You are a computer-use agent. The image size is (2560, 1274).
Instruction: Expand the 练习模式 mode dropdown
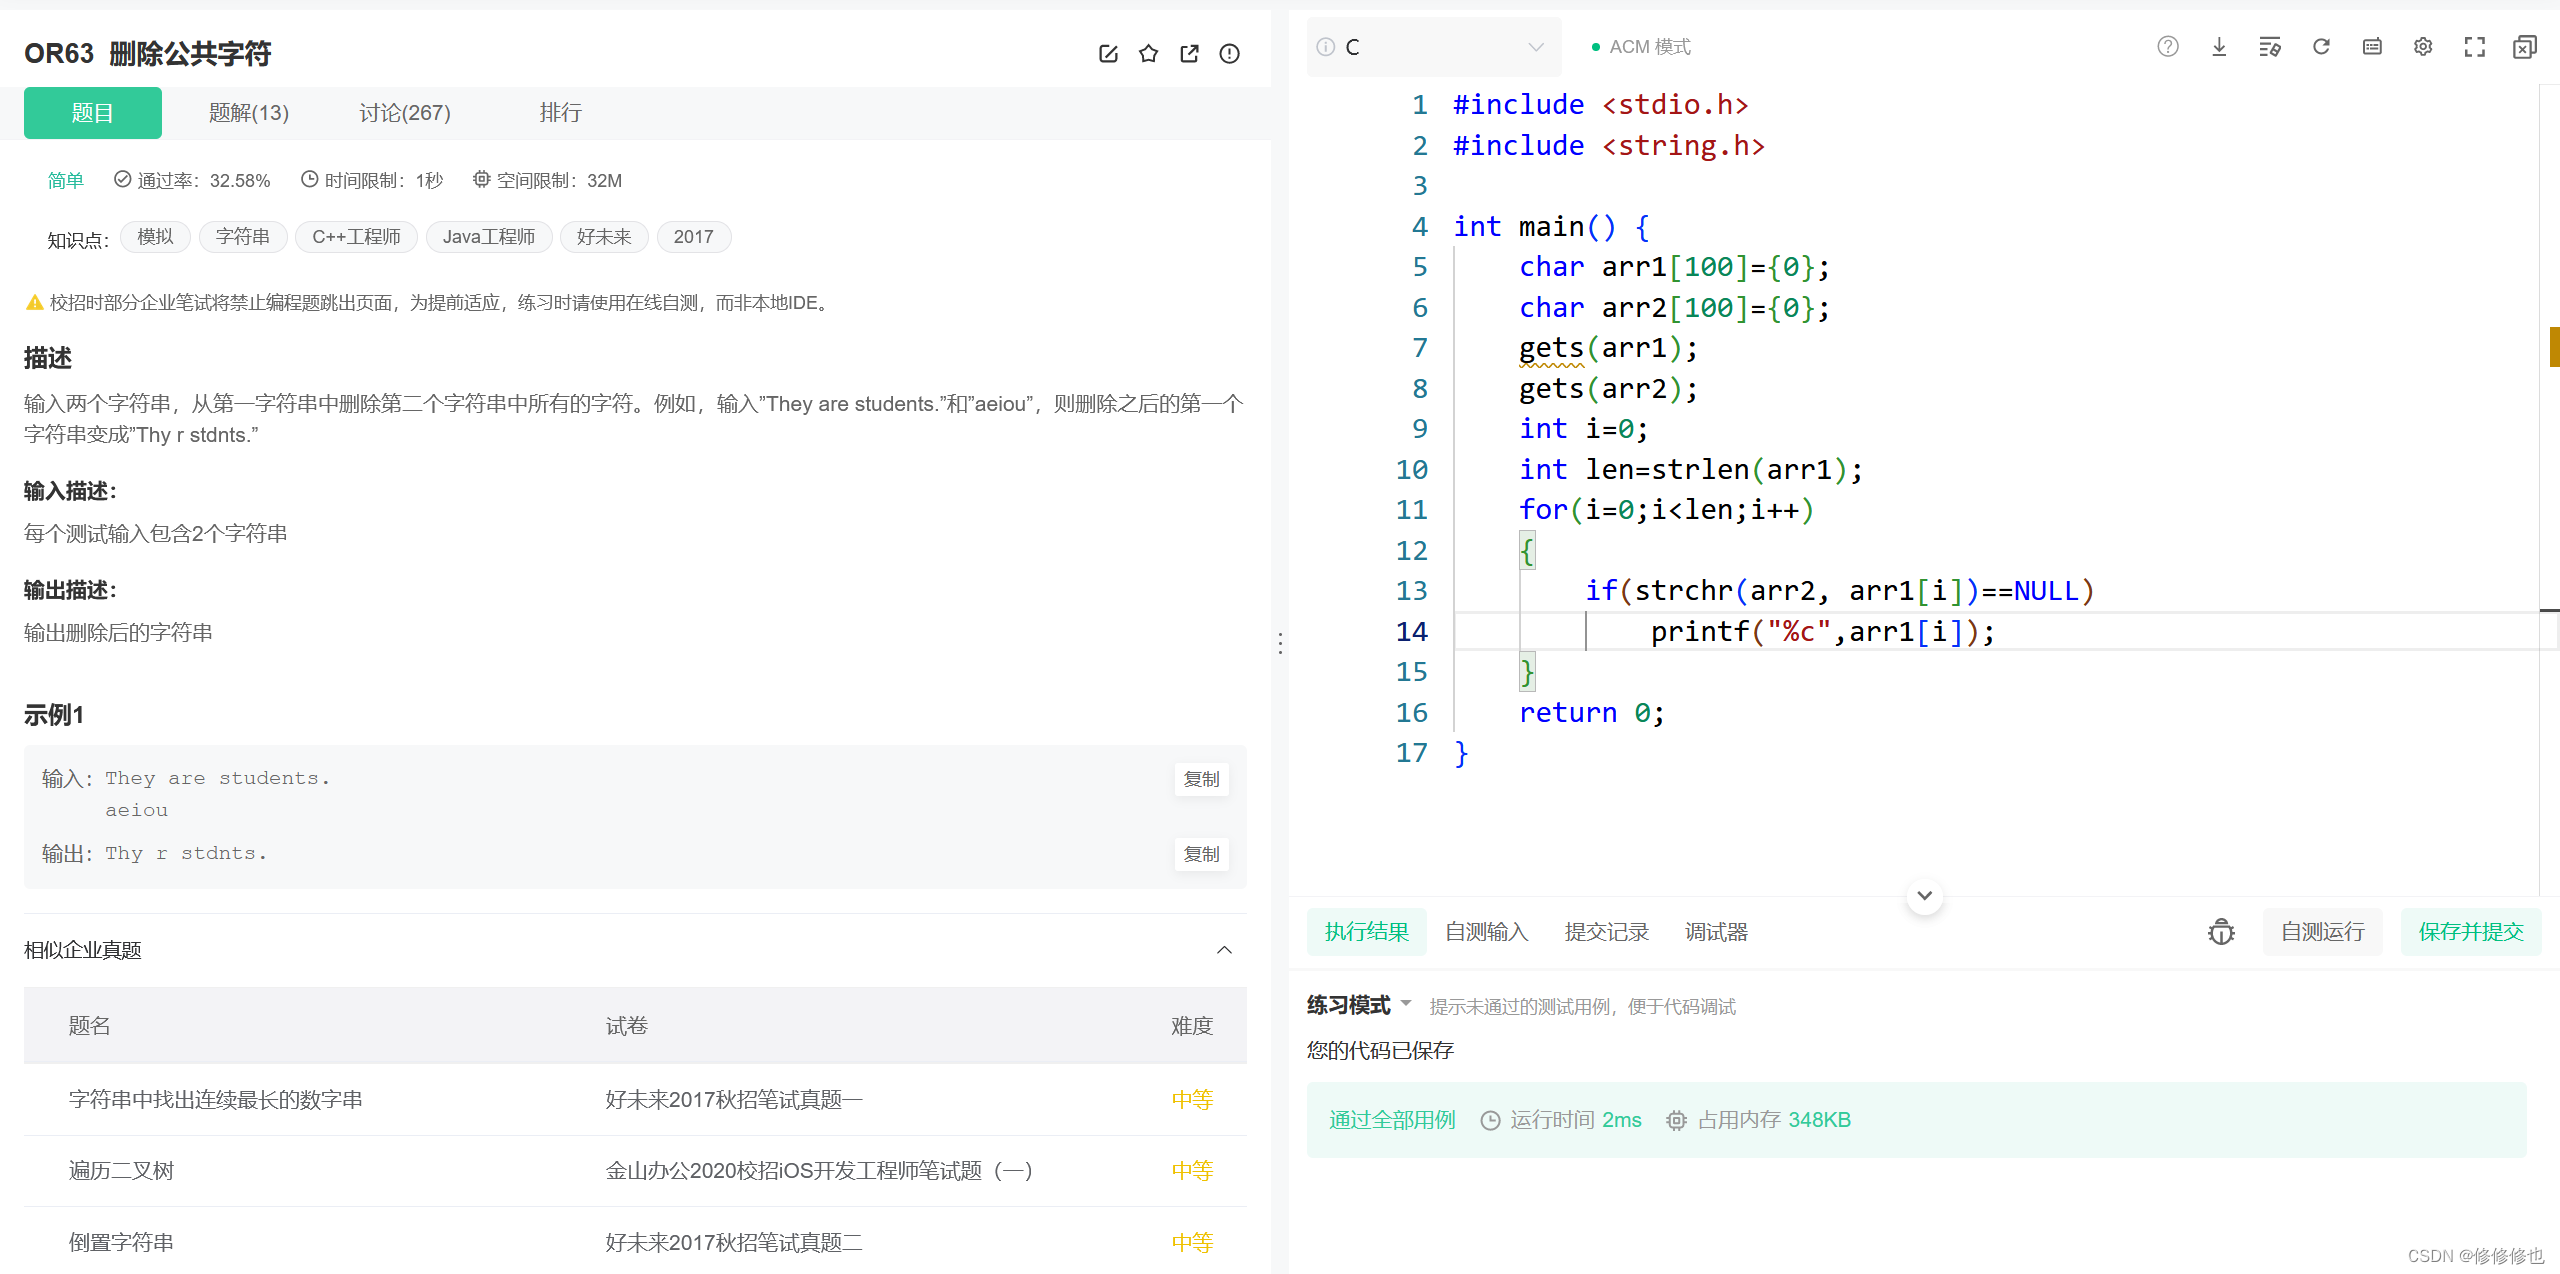point(1406,1003)
